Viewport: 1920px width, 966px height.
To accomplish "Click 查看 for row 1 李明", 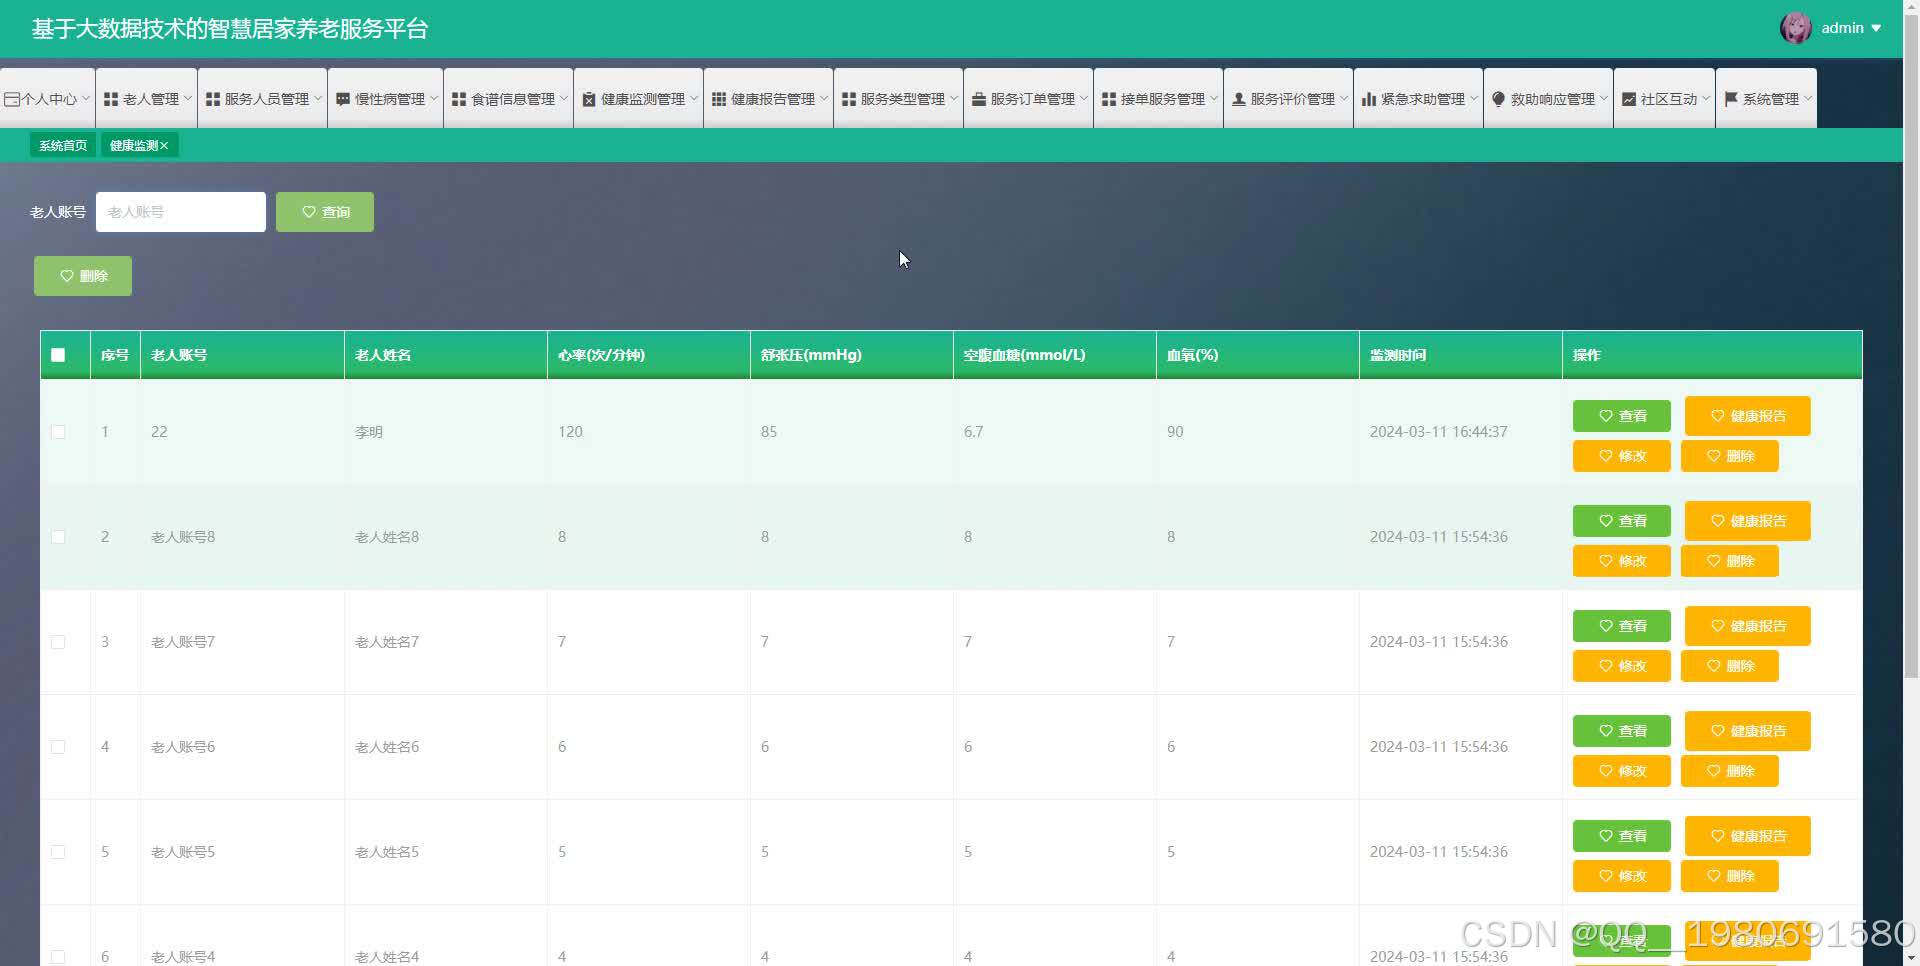I will 1621,416.
